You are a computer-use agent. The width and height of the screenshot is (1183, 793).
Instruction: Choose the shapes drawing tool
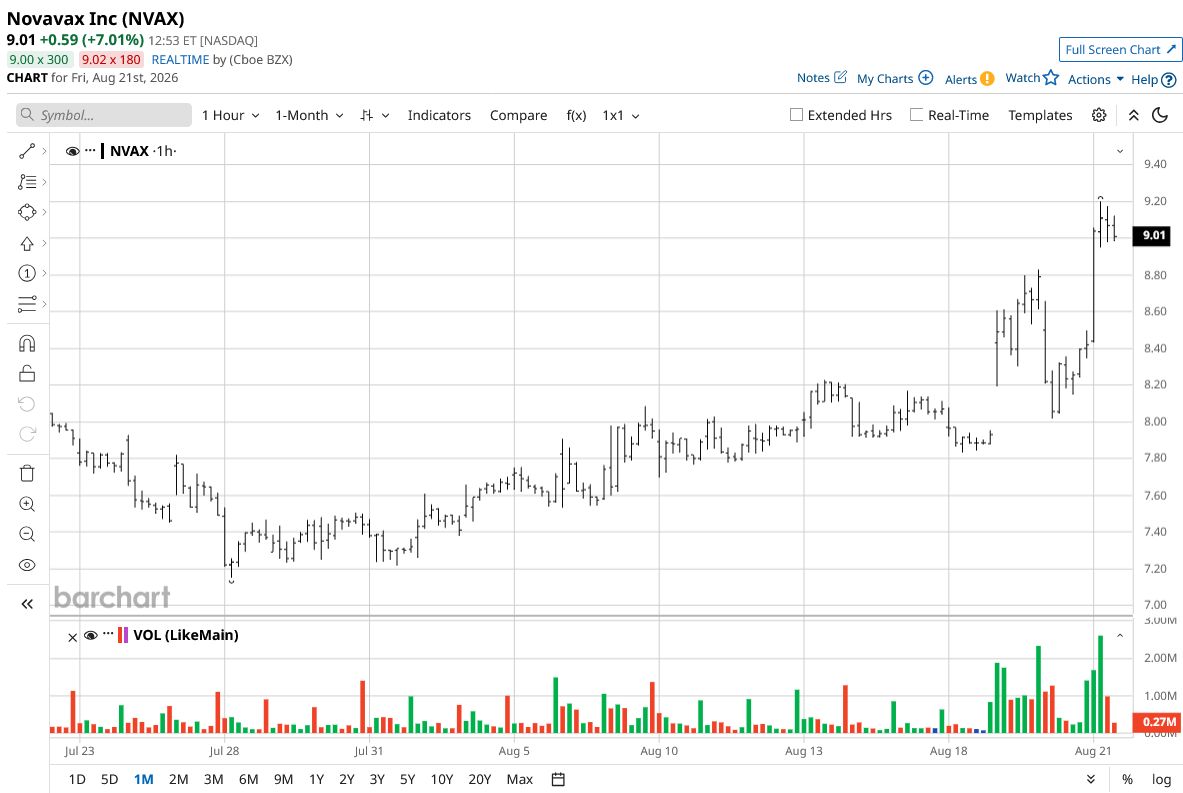coord(27,213)
